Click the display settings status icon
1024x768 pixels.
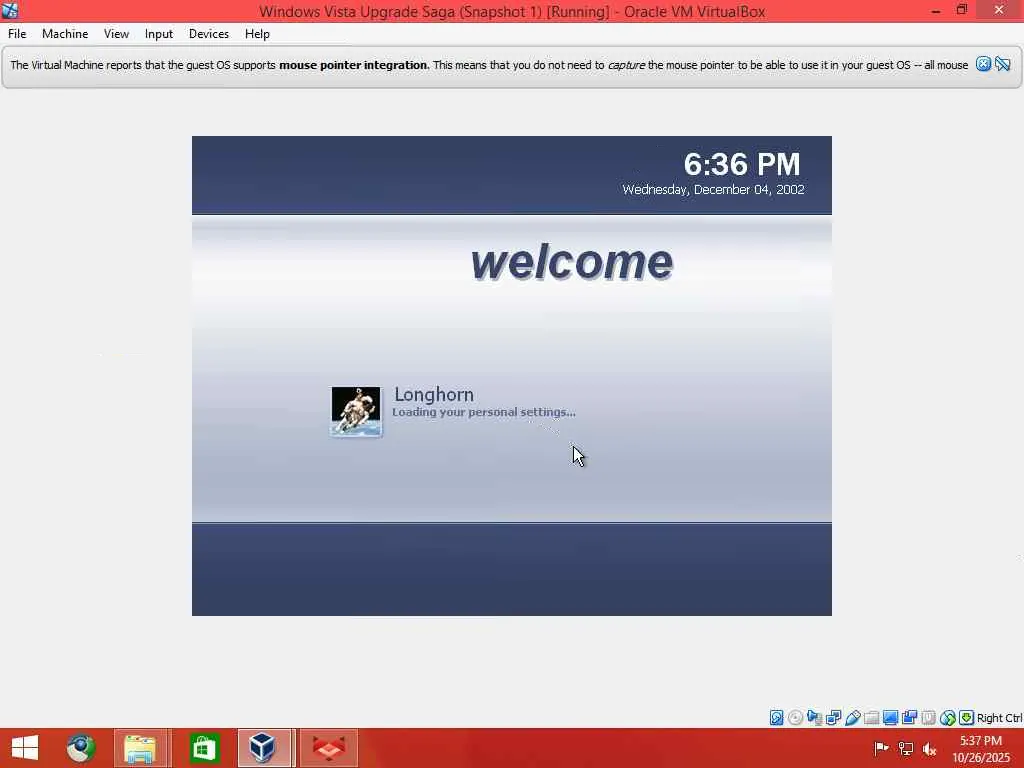click(x=890, y=718)
